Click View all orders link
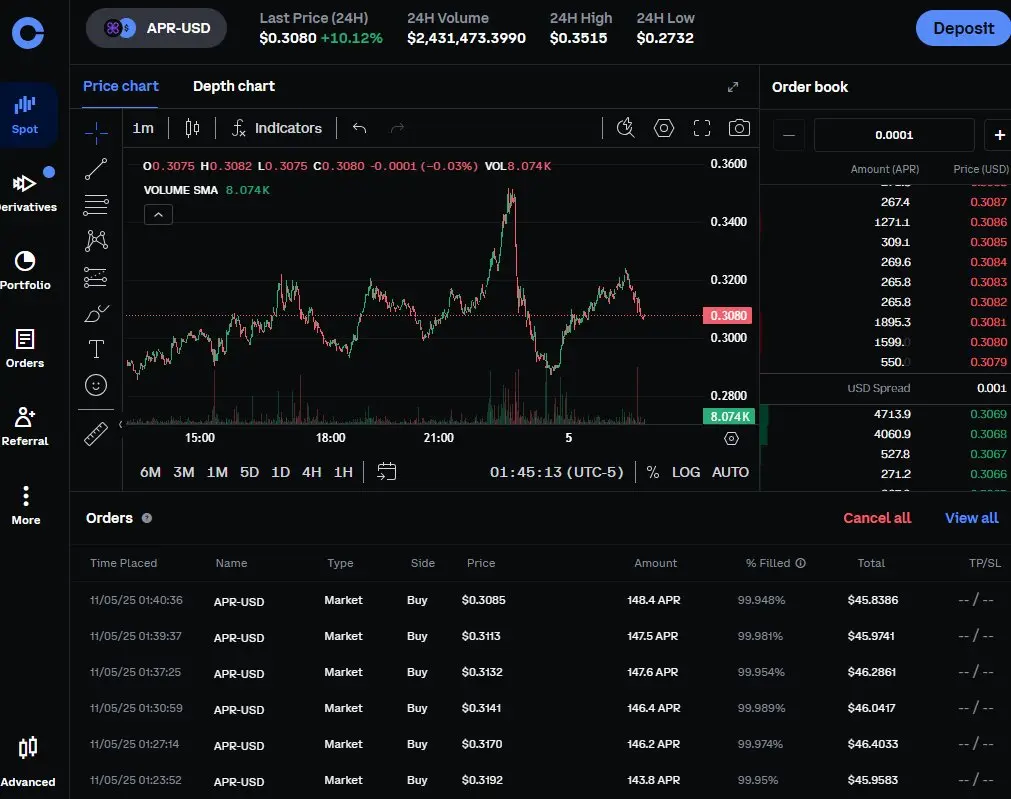The height and width of the screenshot is (799, 1011). 971,518
